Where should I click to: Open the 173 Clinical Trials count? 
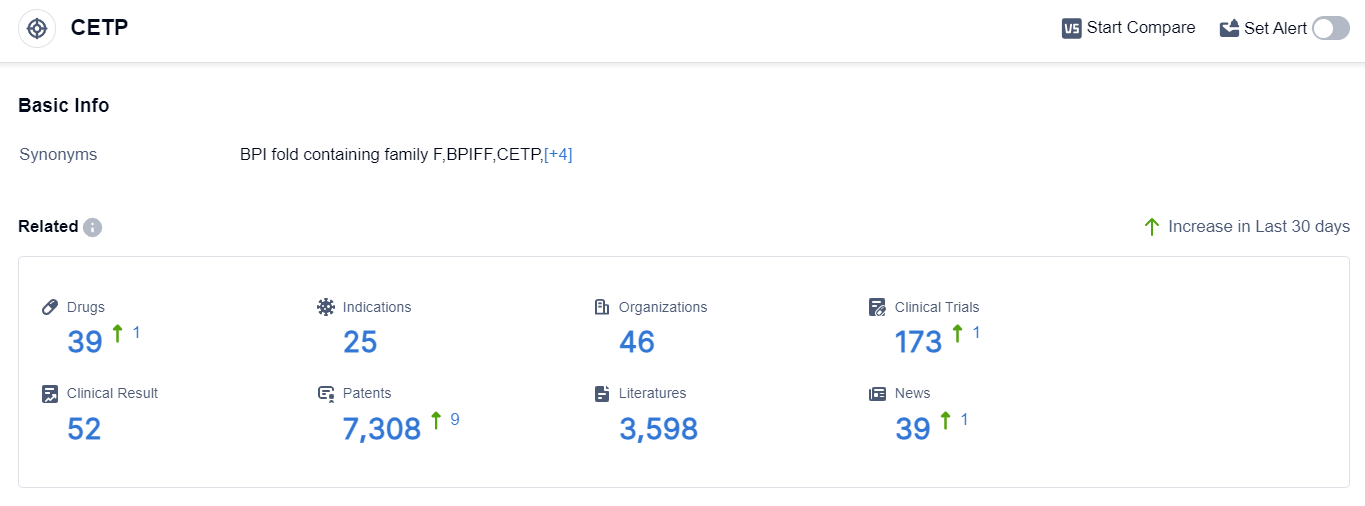point(918,342)
